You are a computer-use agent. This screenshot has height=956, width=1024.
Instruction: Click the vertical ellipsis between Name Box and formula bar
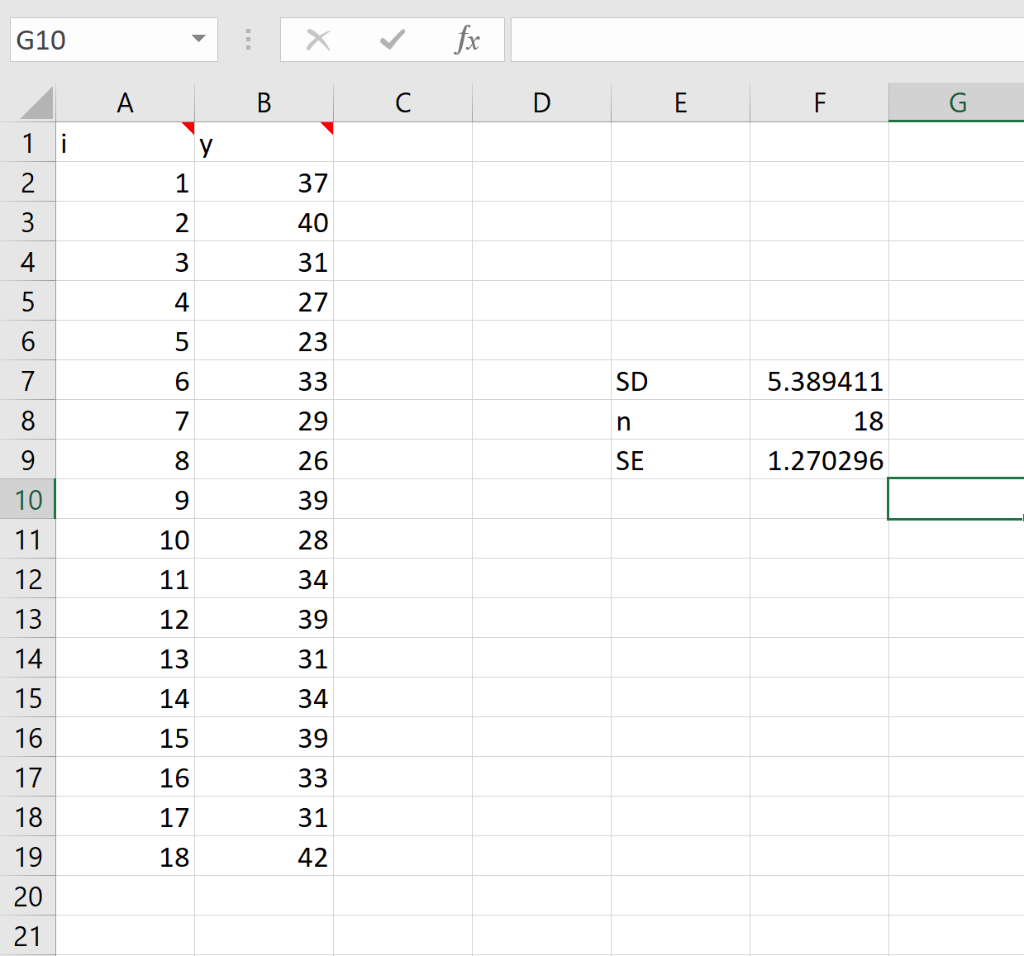[x=247, y=40]
